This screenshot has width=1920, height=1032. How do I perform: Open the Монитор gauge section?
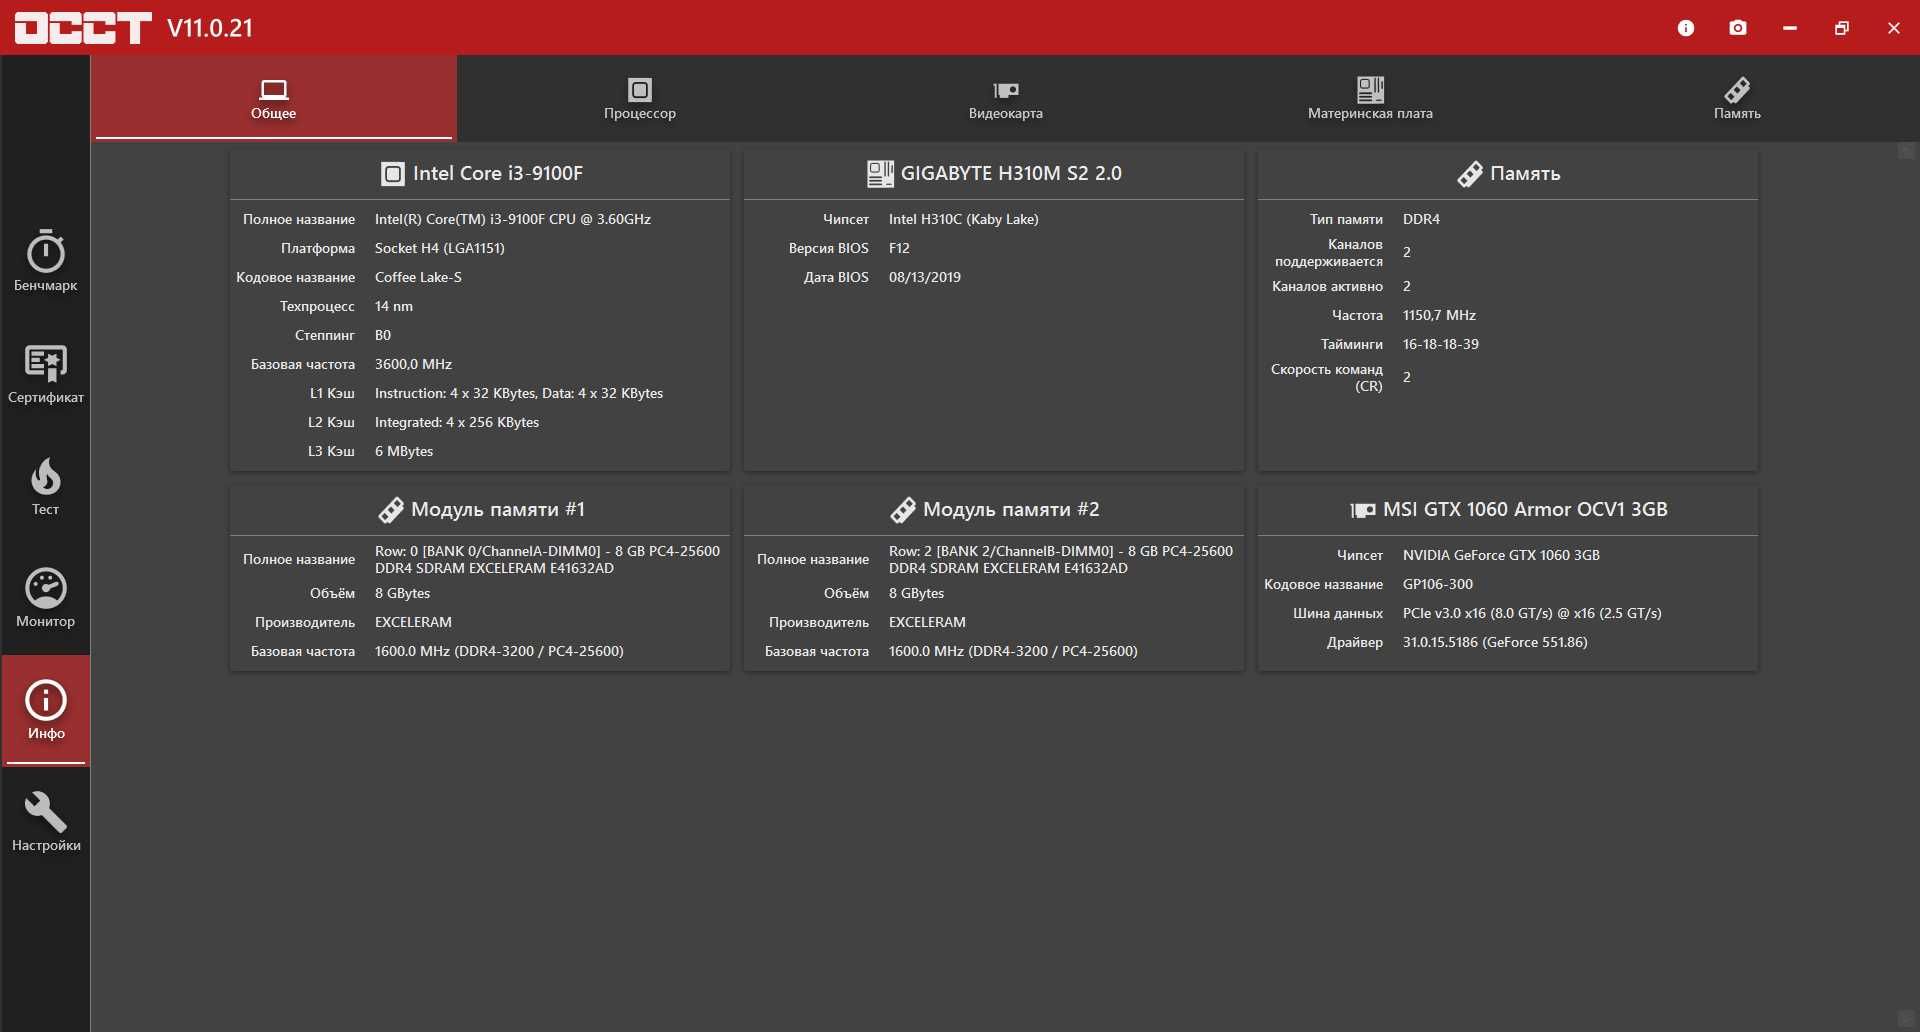tap(45, 598)
